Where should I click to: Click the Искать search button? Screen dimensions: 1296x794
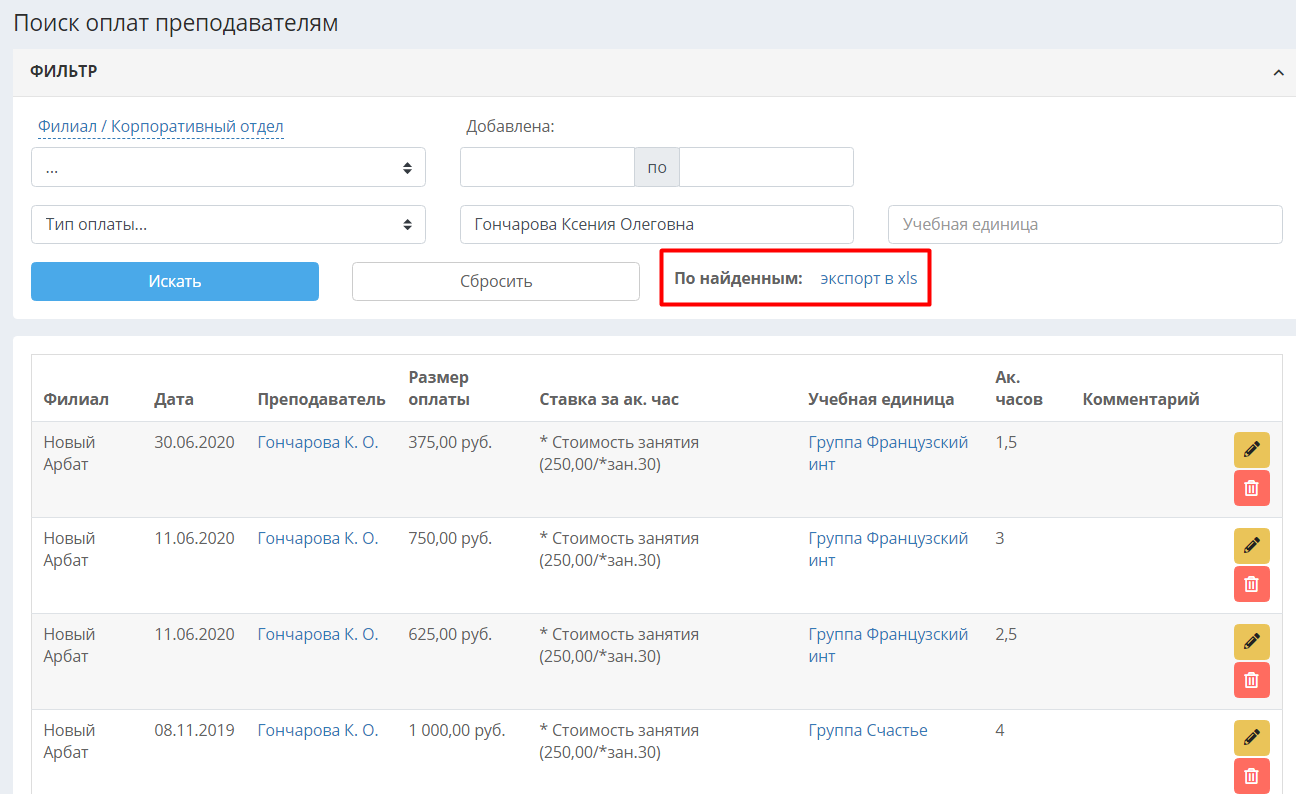click(175, 281)
